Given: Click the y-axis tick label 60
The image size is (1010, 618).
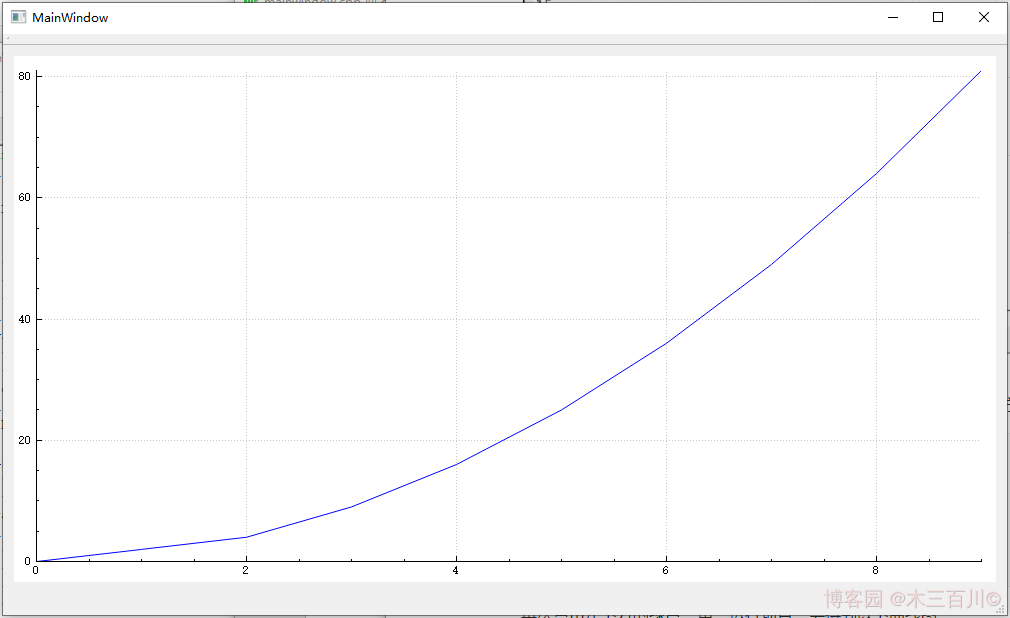Looking at the screenshot, I should coord(25,197).
